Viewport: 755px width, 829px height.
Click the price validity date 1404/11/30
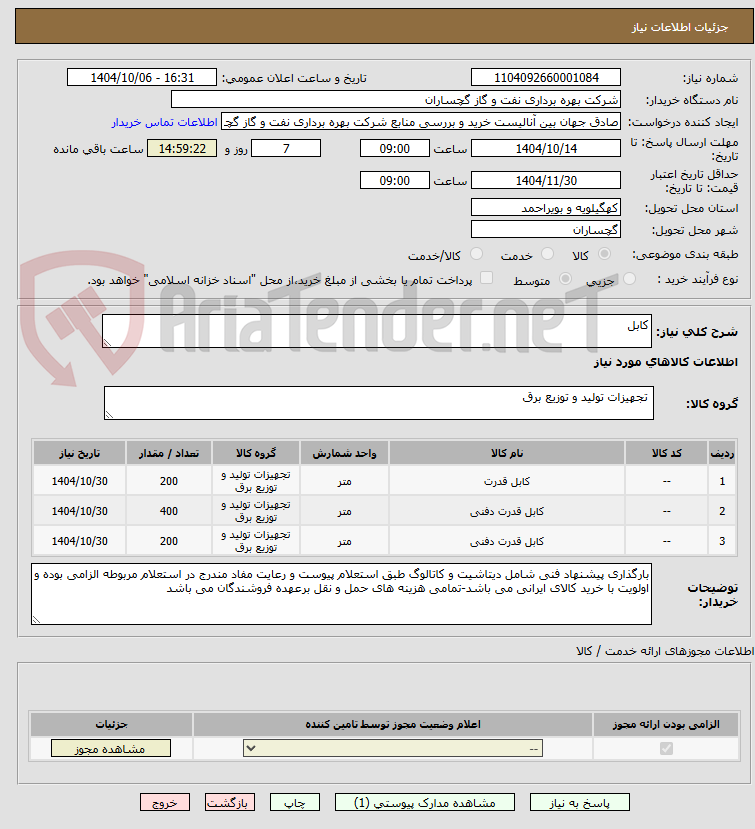pyautogui.click(x=546, y=181)
